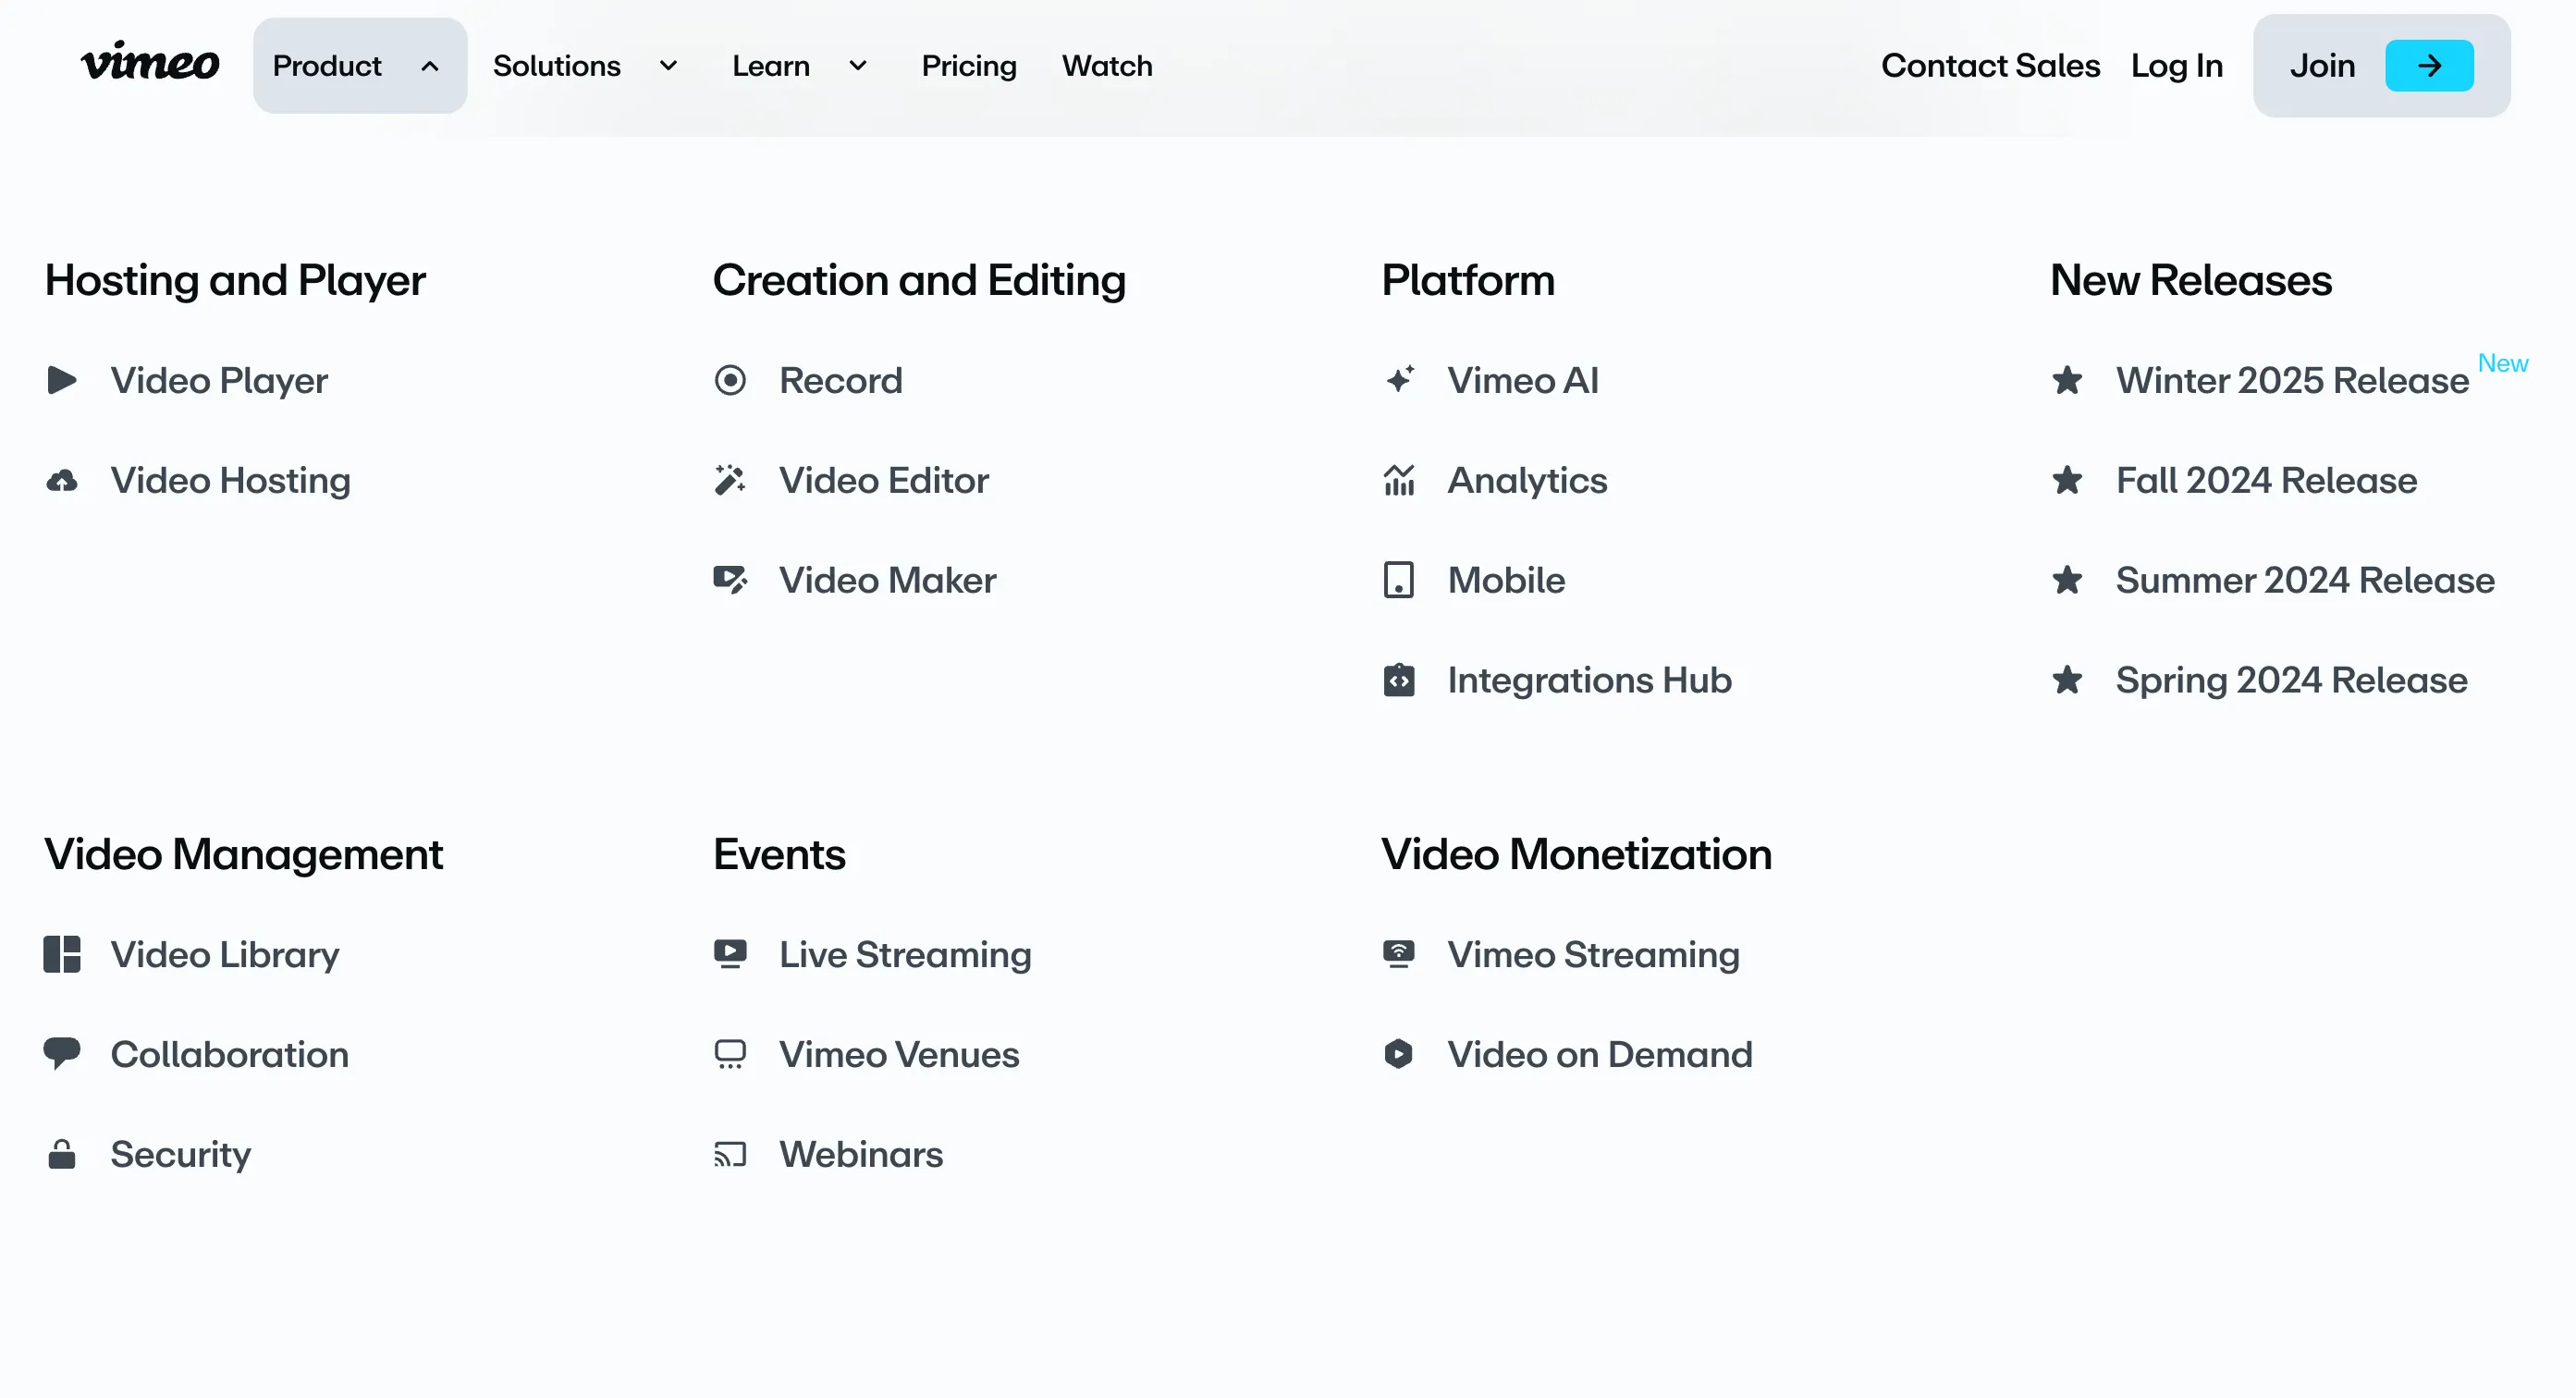Expand the Learn dropdown
This screenshot has width=2576, height=1398.
[x=800, y=65]
